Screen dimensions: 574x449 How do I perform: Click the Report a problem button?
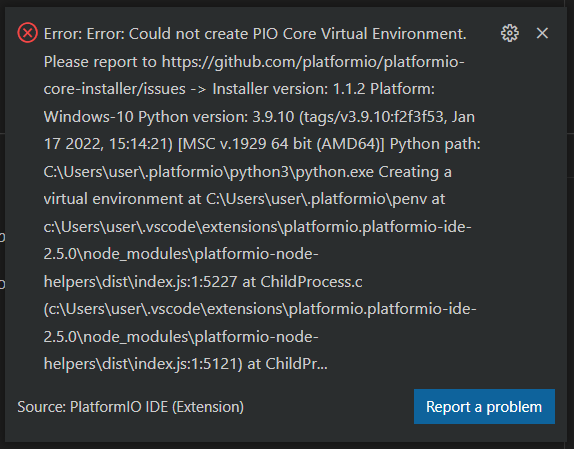click(484, 407)
